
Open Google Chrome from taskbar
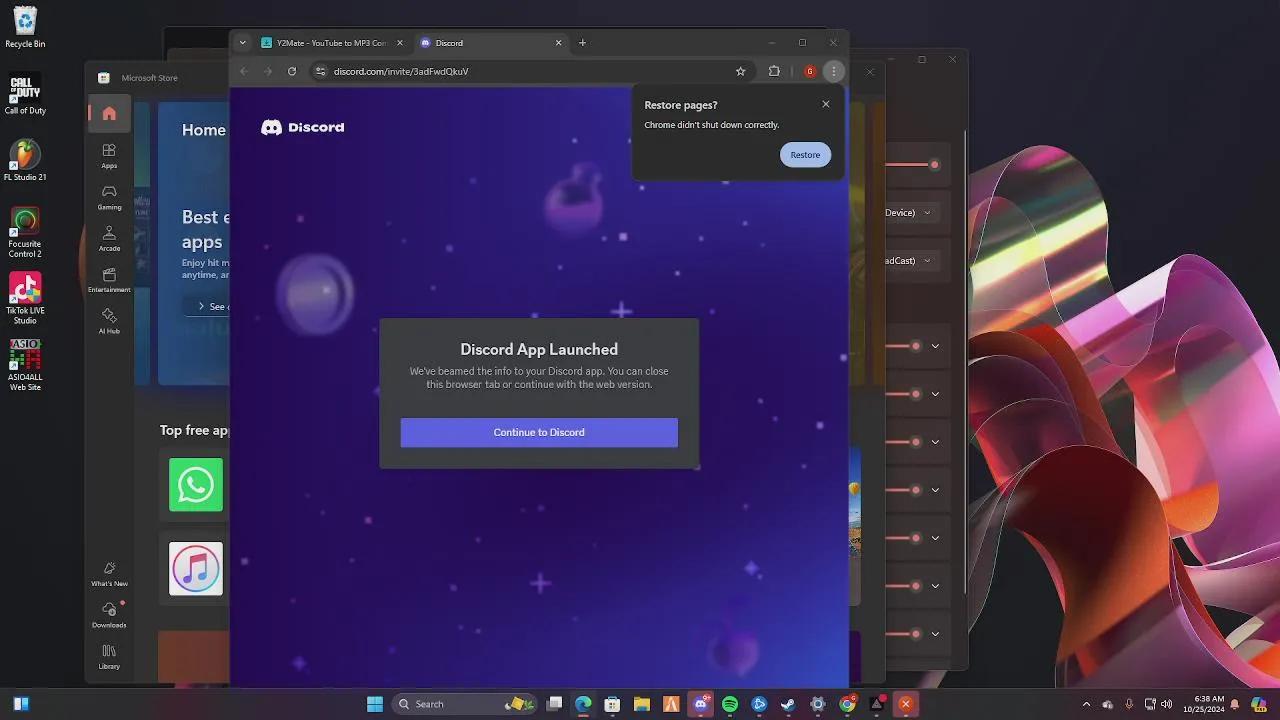(847, 704)
